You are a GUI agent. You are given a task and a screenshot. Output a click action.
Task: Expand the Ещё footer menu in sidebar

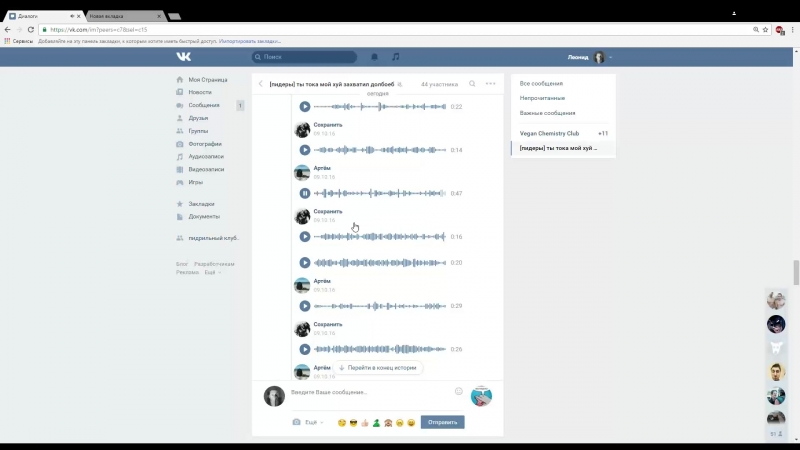213,272
